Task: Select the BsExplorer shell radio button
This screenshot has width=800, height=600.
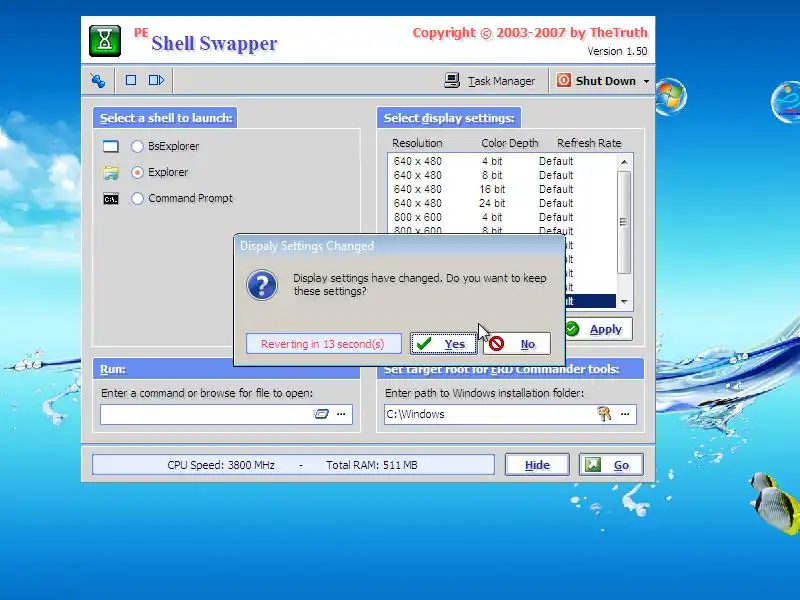Action: [137, 146]
